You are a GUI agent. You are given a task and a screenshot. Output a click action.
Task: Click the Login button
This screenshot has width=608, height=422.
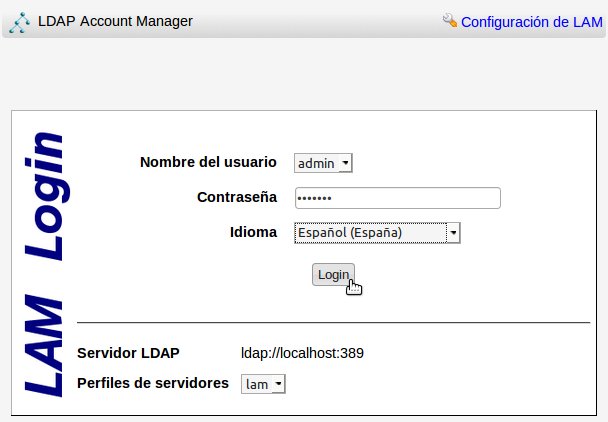point(333,275)
